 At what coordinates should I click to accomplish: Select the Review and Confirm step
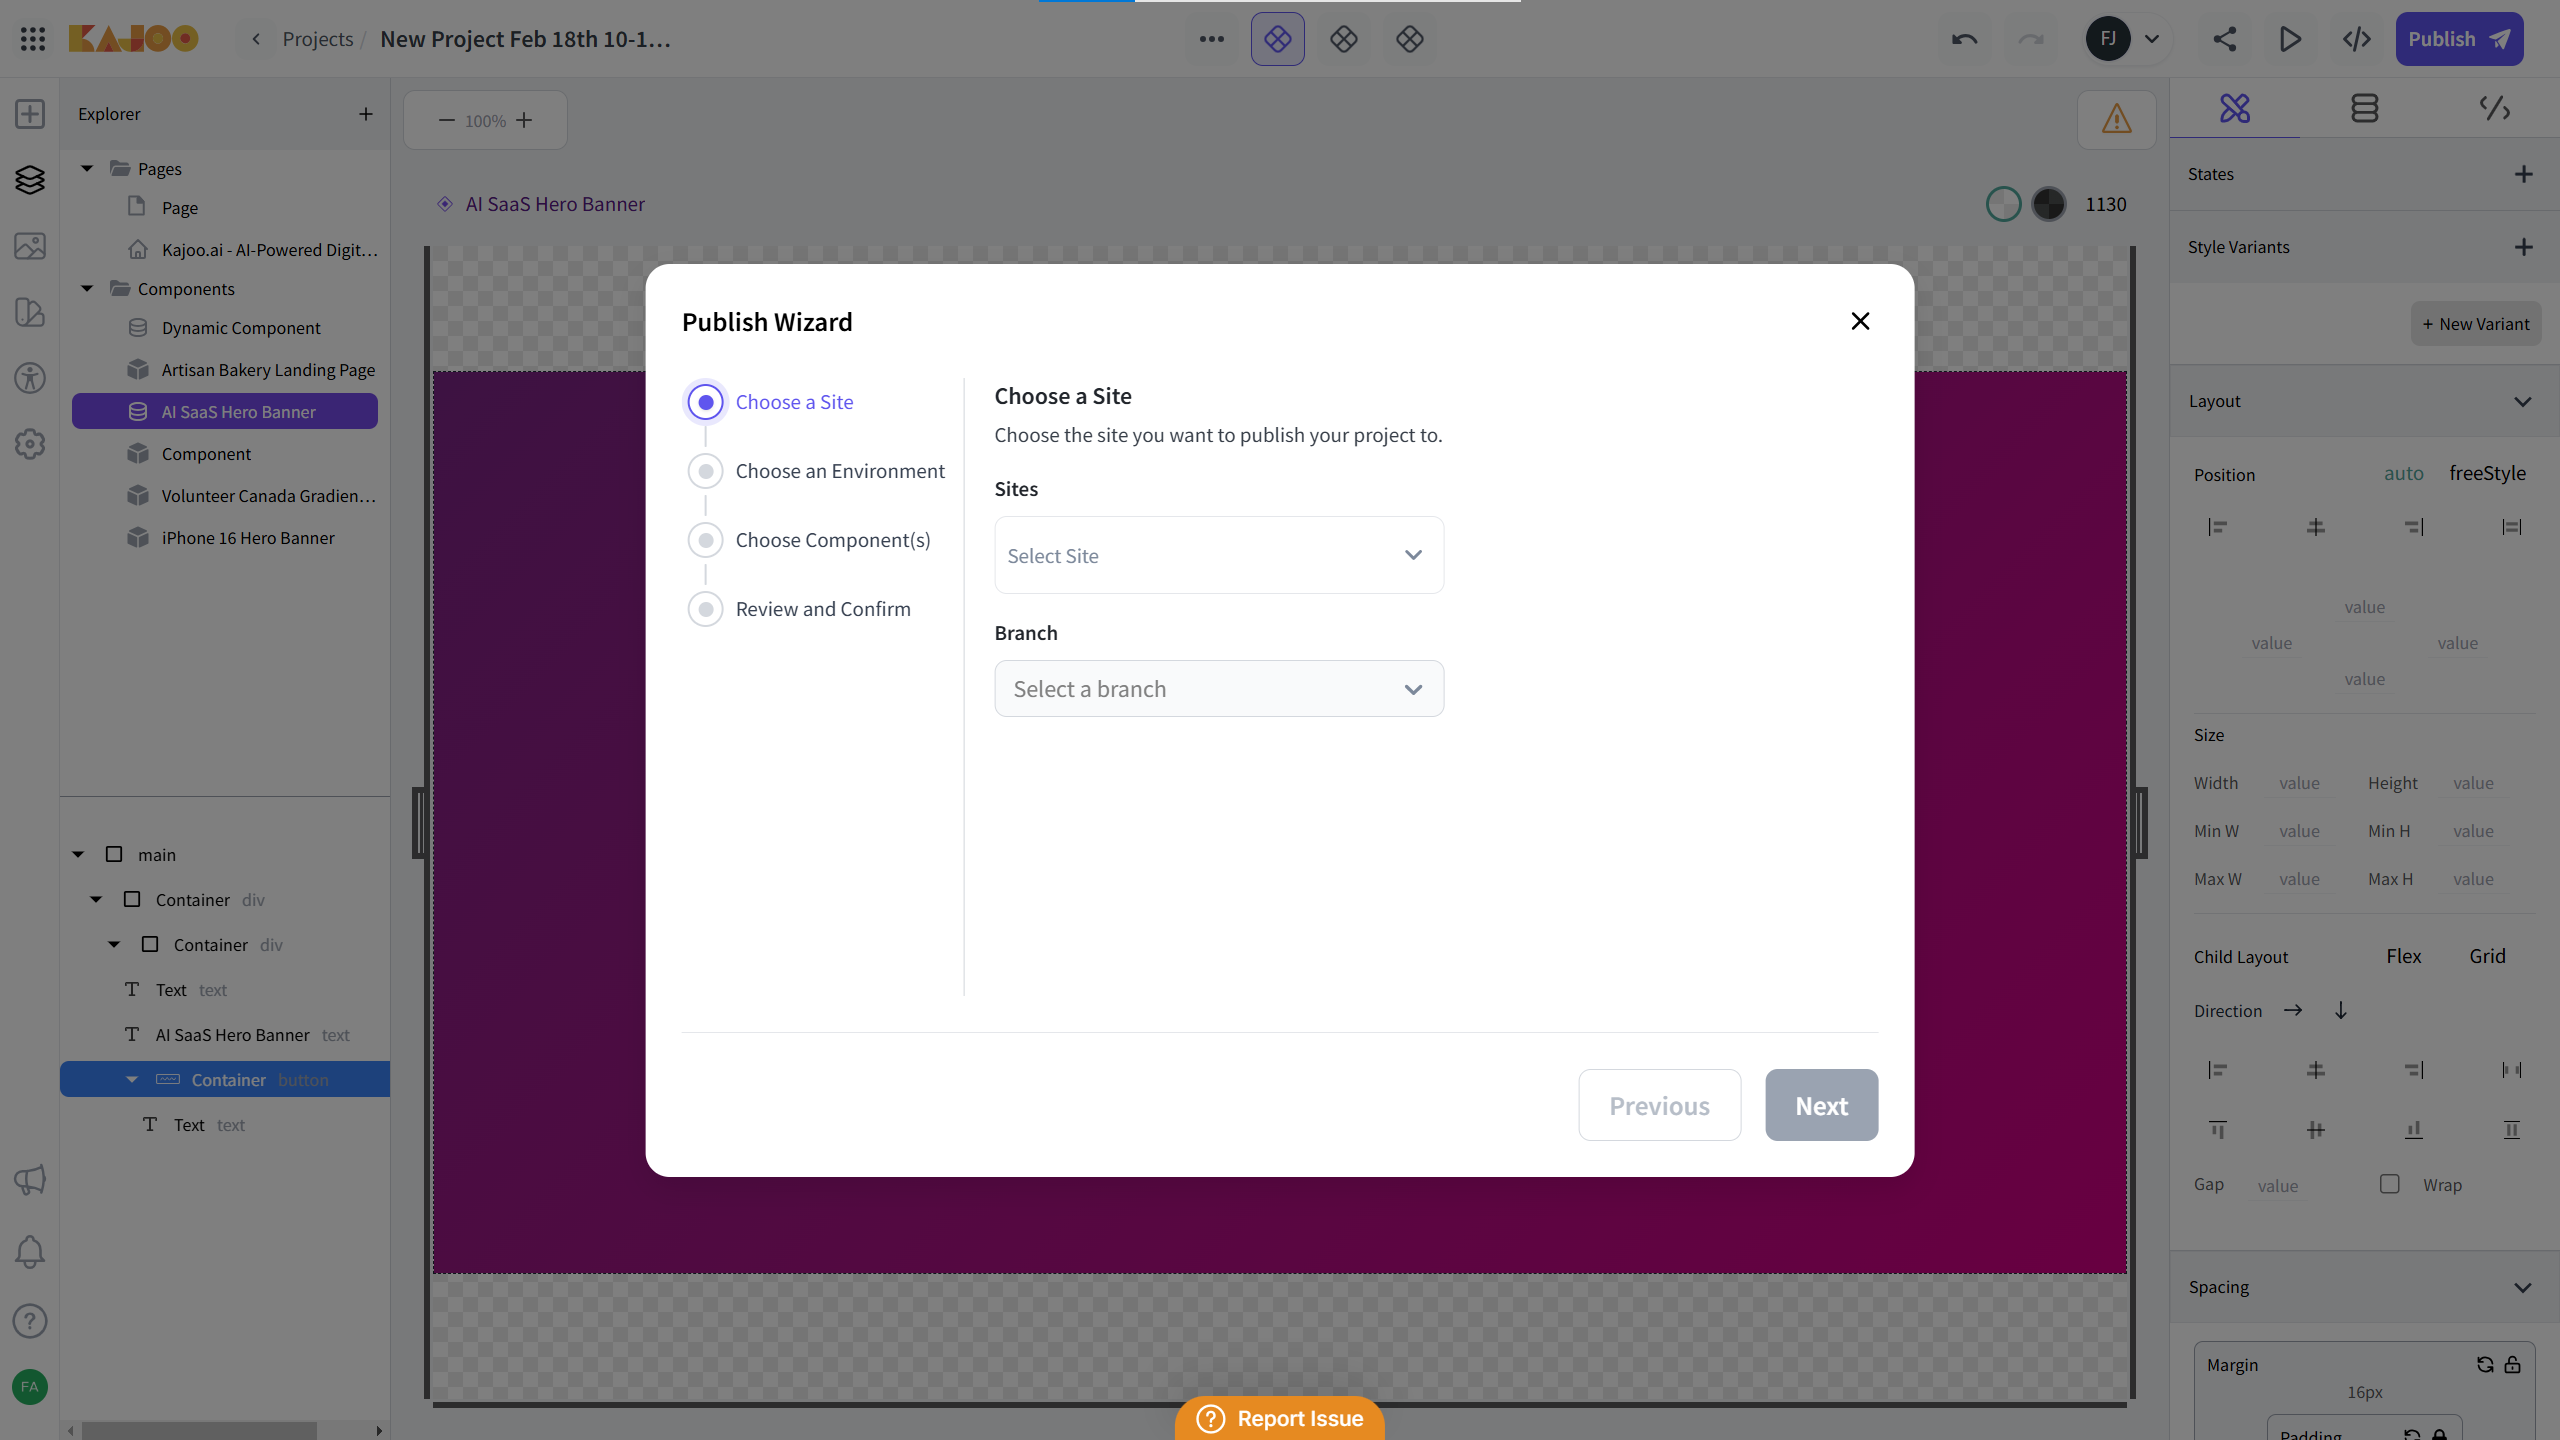pyautogui.click(x=822, y=609)
